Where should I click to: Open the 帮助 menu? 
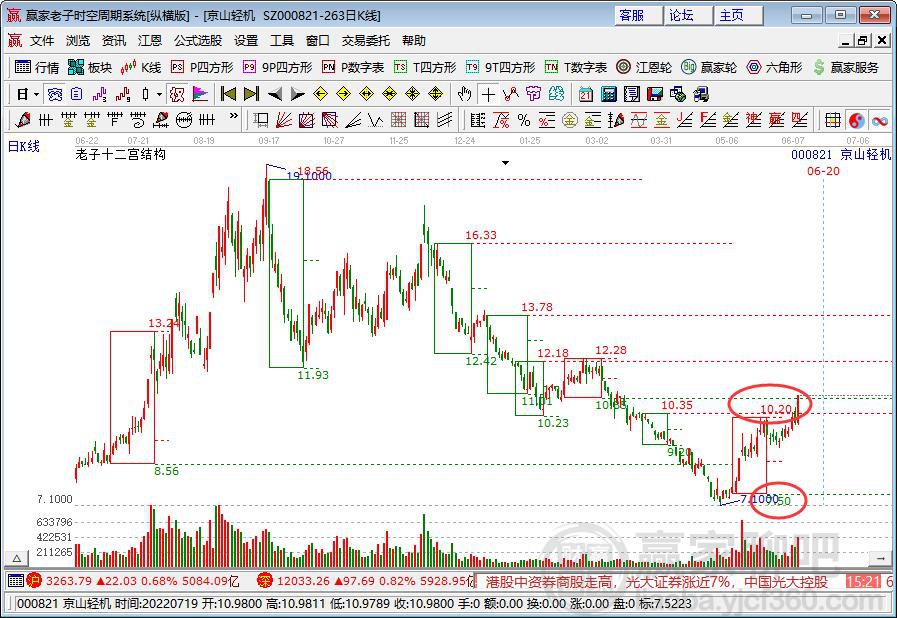pyautogui.click(x=414, y=41)
